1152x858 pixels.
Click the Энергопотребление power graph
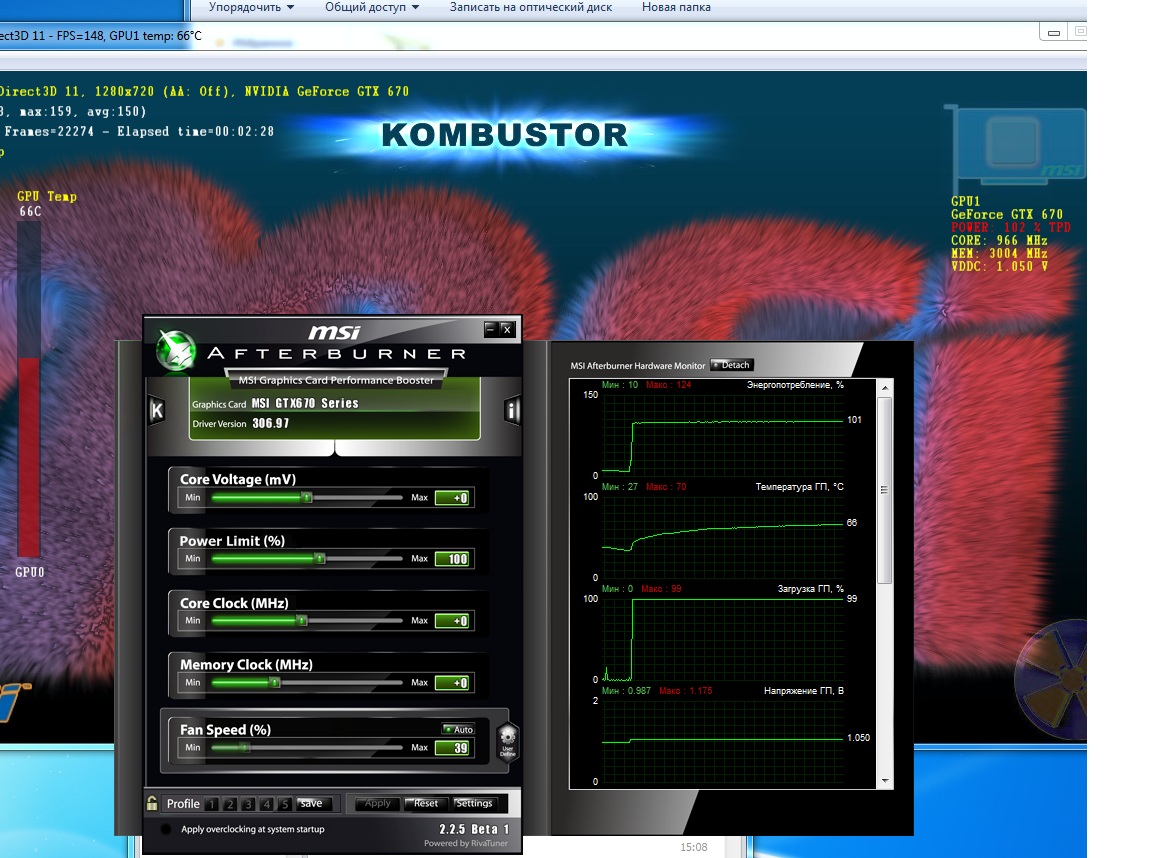click(722, 435)
